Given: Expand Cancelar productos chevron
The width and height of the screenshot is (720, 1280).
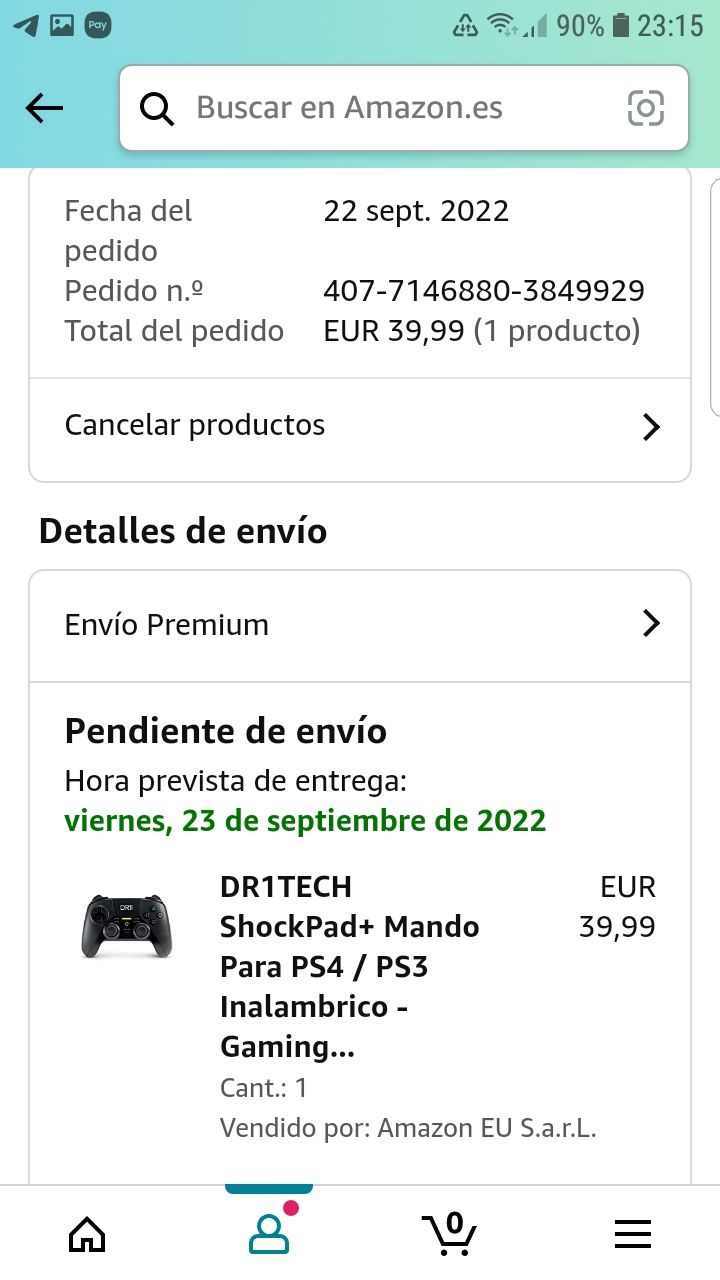Looking at the screenshot, I should click(x=651, y=427).
